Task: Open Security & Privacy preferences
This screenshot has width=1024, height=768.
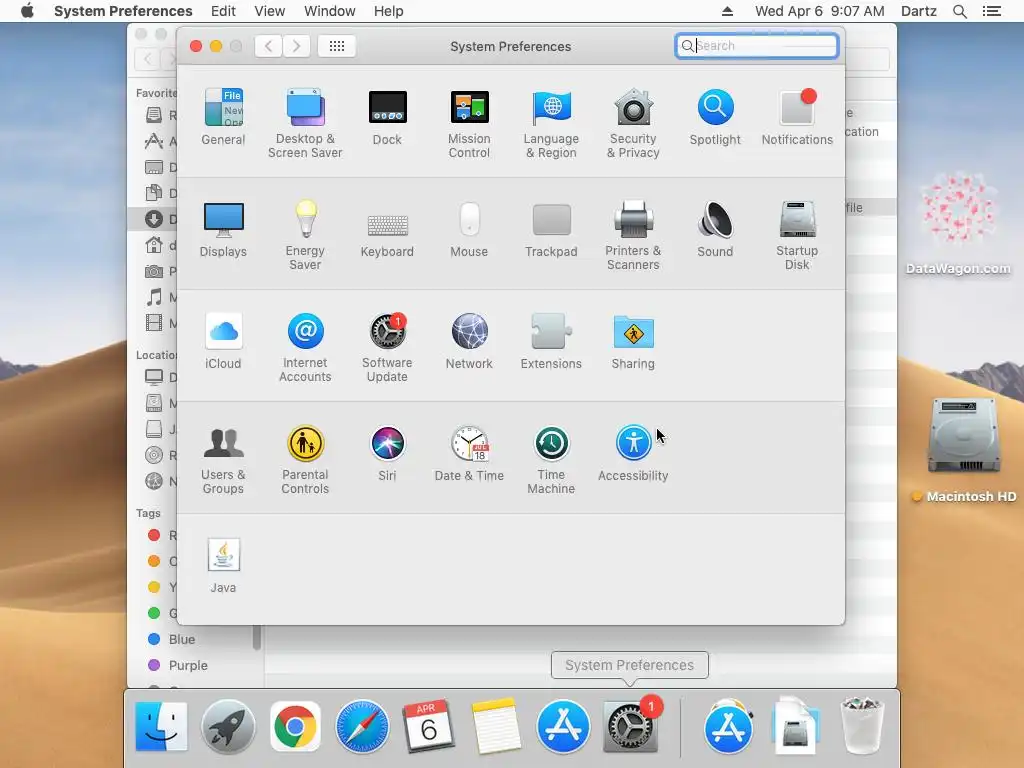Action: [633, 124]
